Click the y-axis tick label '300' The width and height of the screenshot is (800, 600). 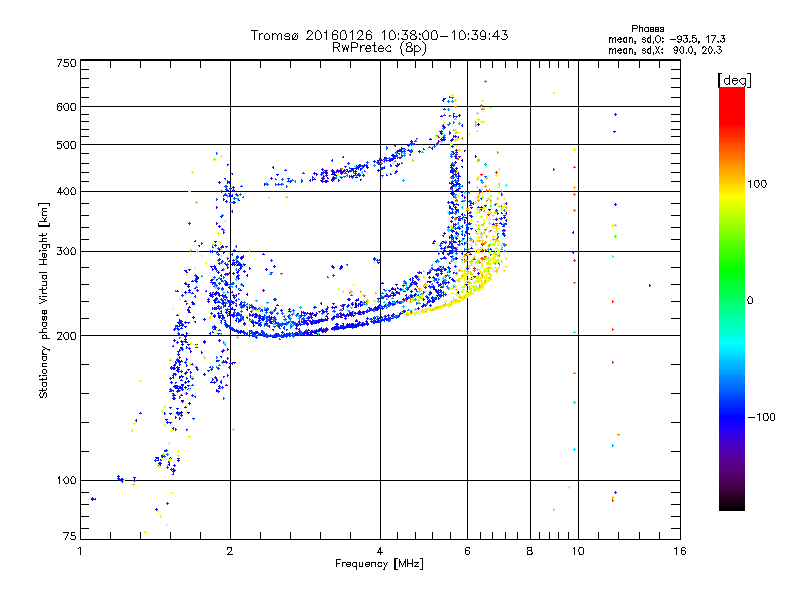[67, 252]
